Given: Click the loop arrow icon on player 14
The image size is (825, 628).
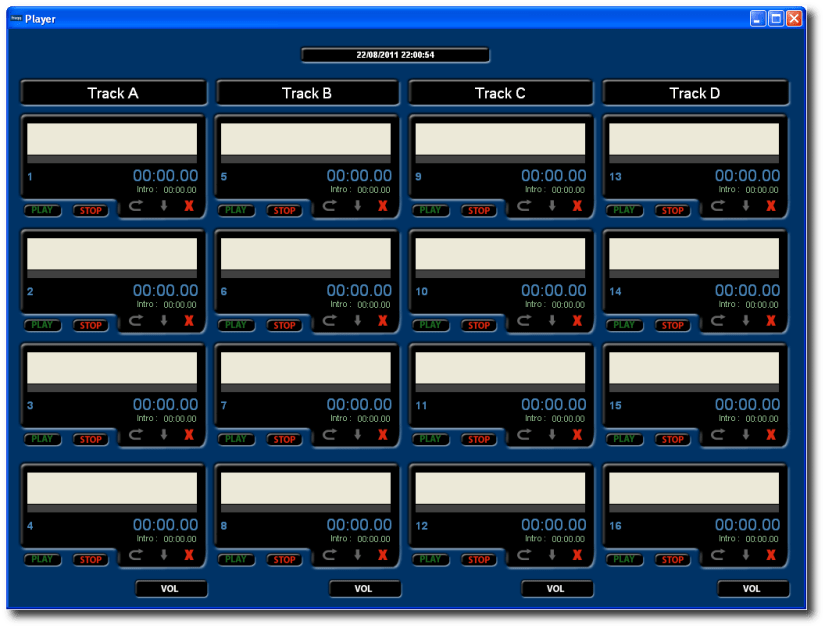Looking at the screenshot, I should 718,321.
